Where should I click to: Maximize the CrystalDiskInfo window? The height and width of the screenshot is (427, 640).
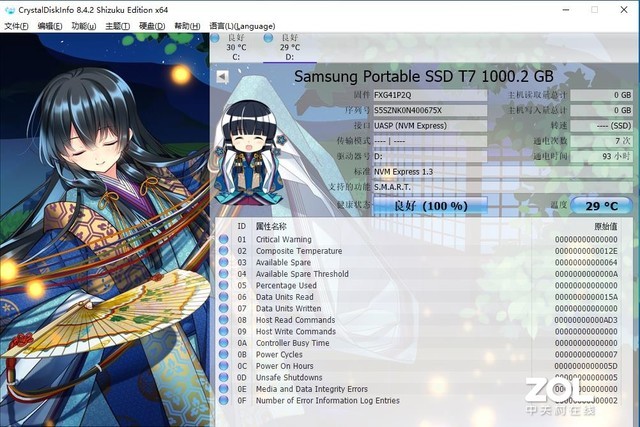(x=595, y=10)
